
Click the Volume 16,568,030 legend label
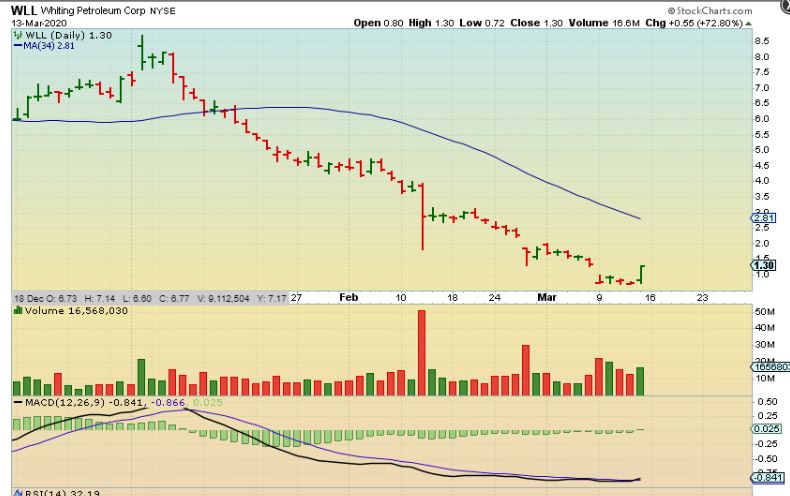point(77,311)
